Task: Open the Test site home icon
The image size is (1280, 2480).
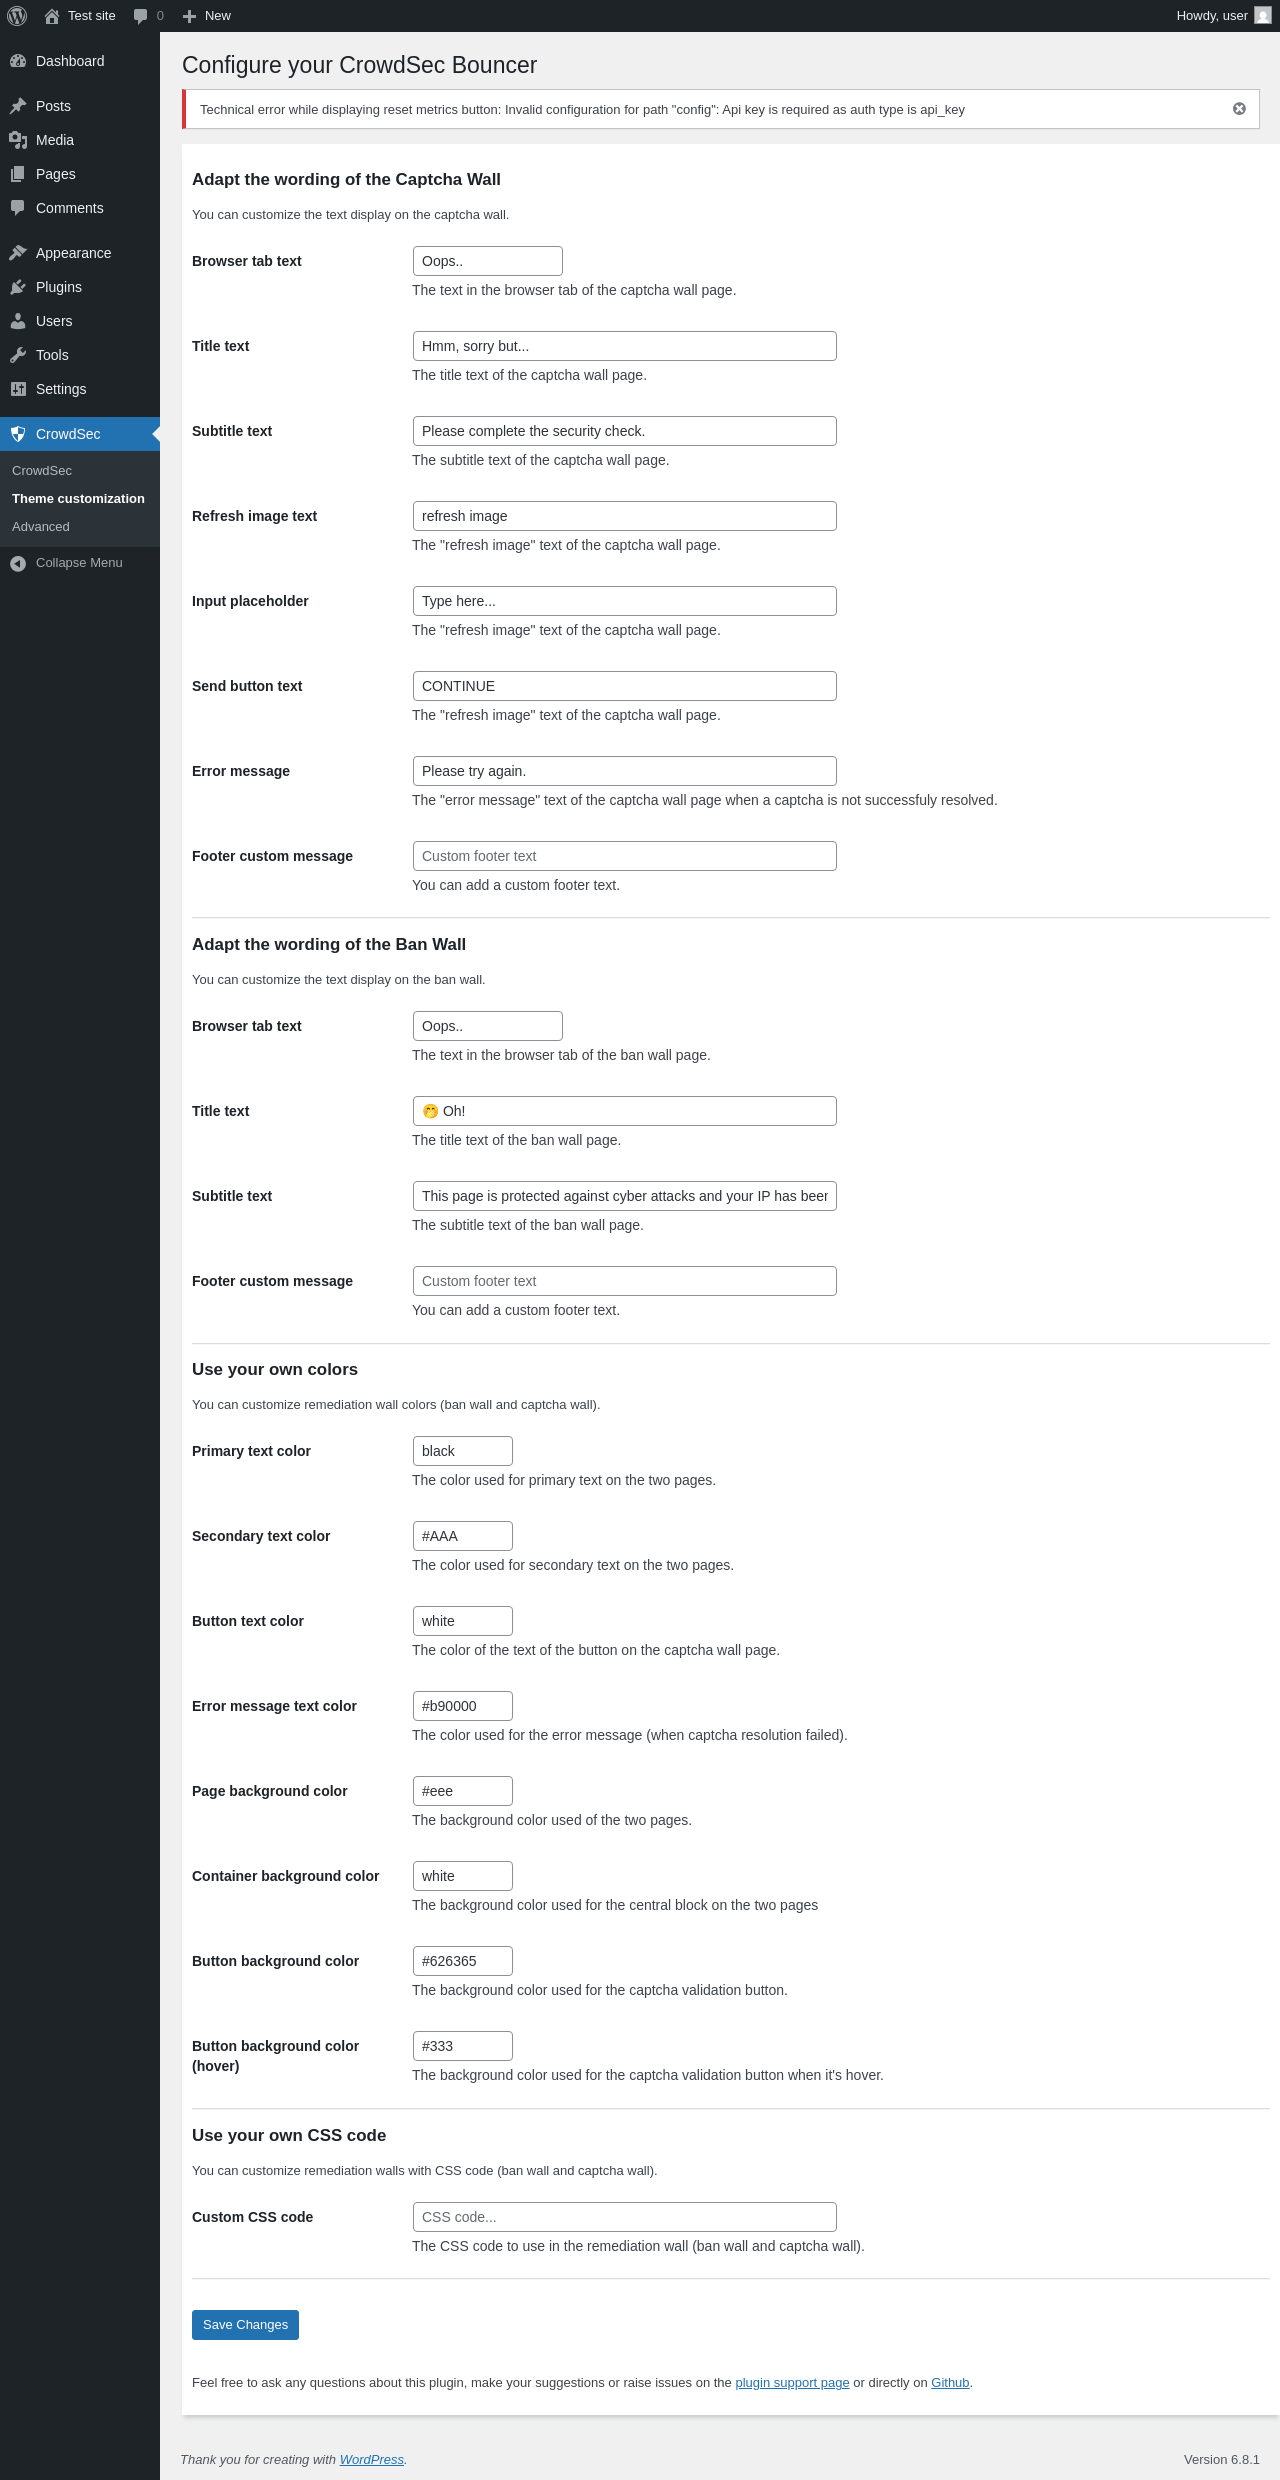Action: point(52,16)
